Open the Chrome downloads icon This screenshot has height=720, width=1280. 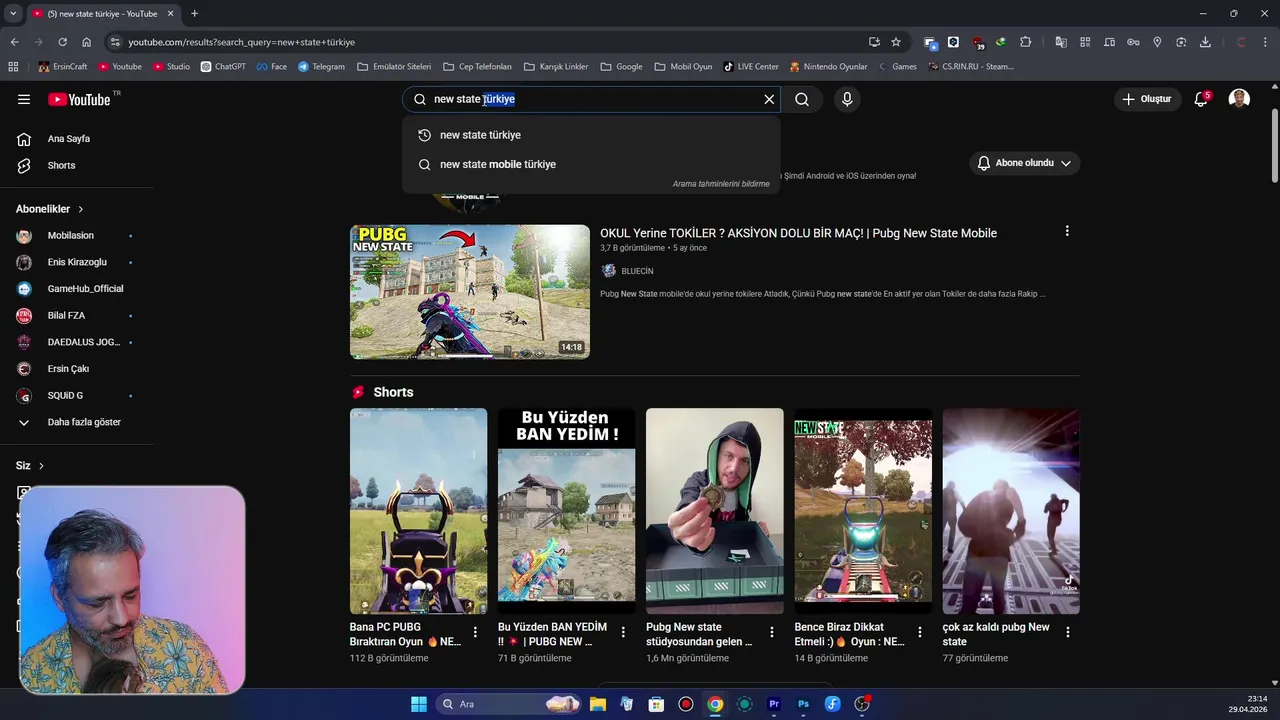(1205, 42)
